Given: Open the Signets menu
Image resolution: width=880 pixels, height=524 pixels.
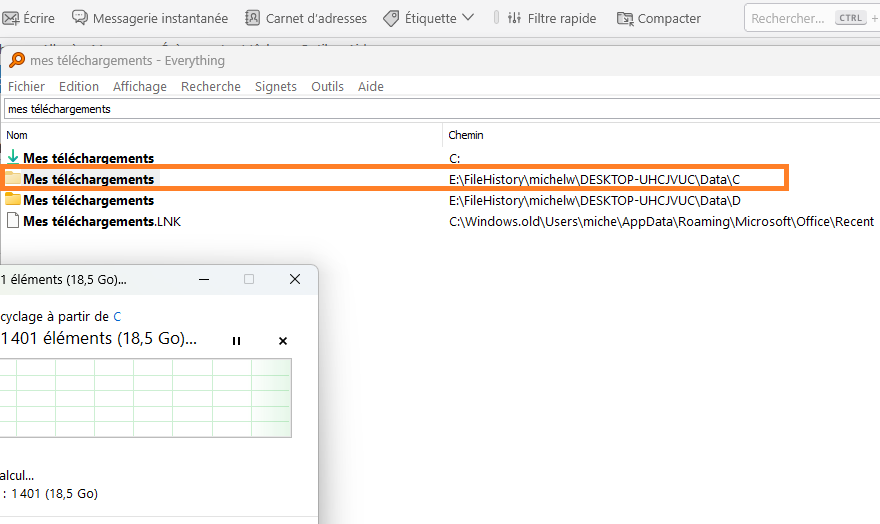Looking at the screenshot, I should [x=276, y=86].
